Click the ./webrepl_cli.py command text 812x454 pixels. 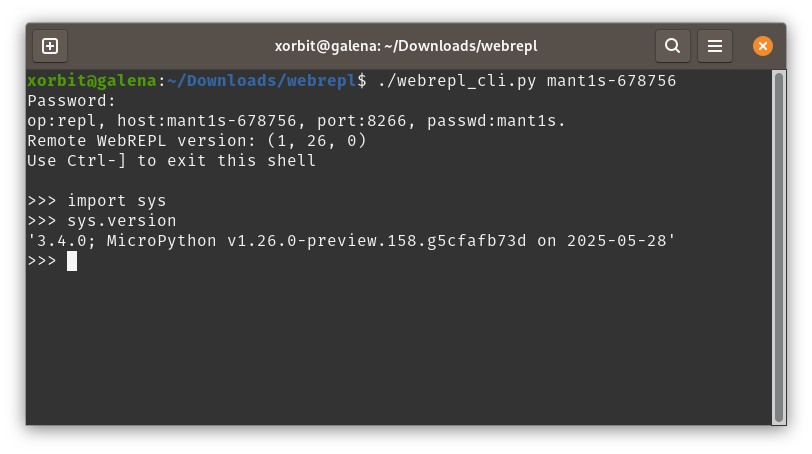[x=458, y=80]
